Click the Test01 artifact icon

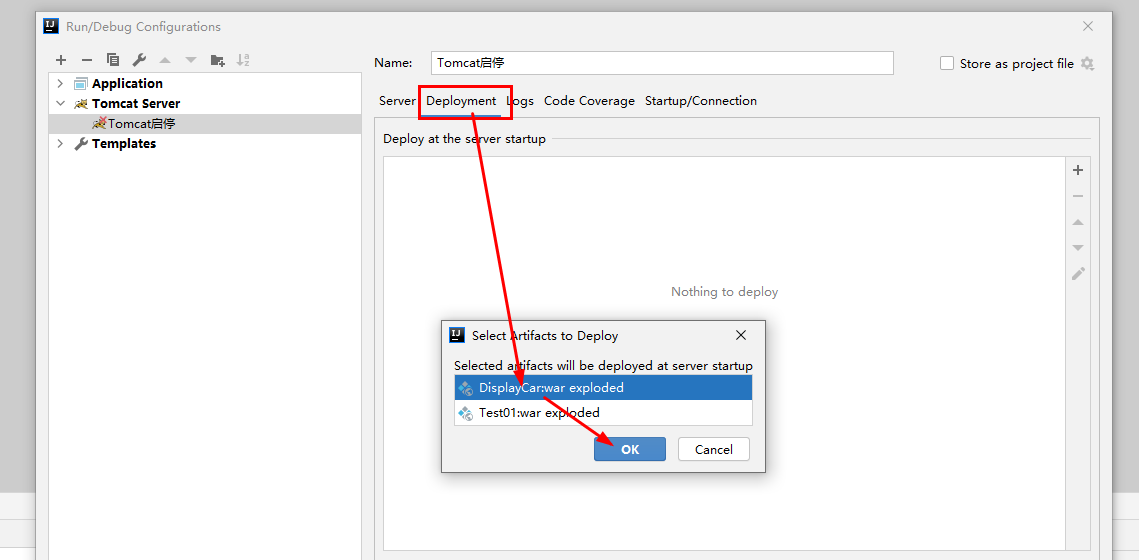pos(466,413)
